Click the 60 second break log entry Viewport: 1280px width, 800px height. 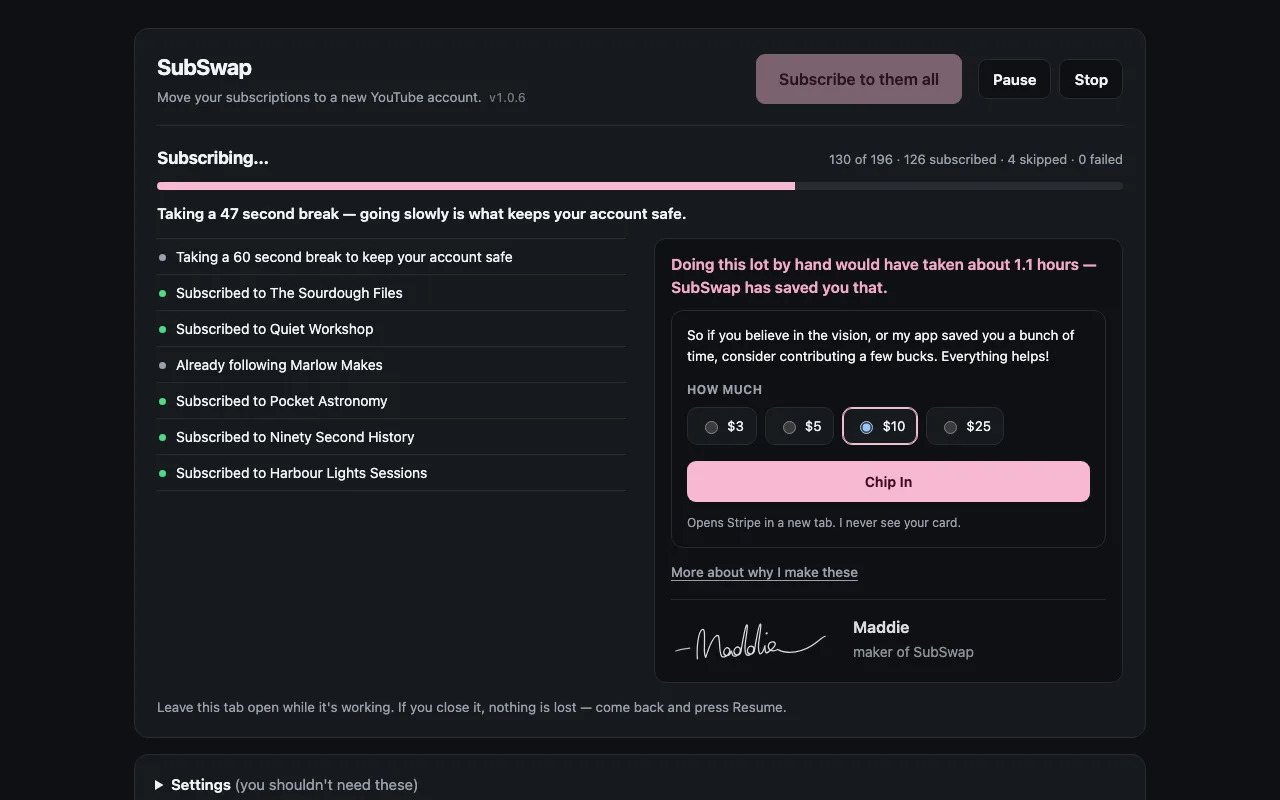pyautogui.click(x=391, y=257)
